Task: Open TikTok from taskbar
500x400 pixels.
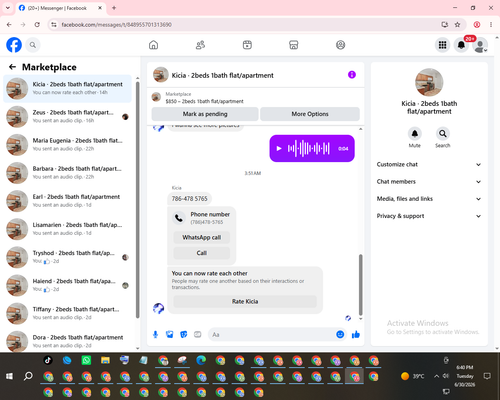Action: tap(48, 360)
